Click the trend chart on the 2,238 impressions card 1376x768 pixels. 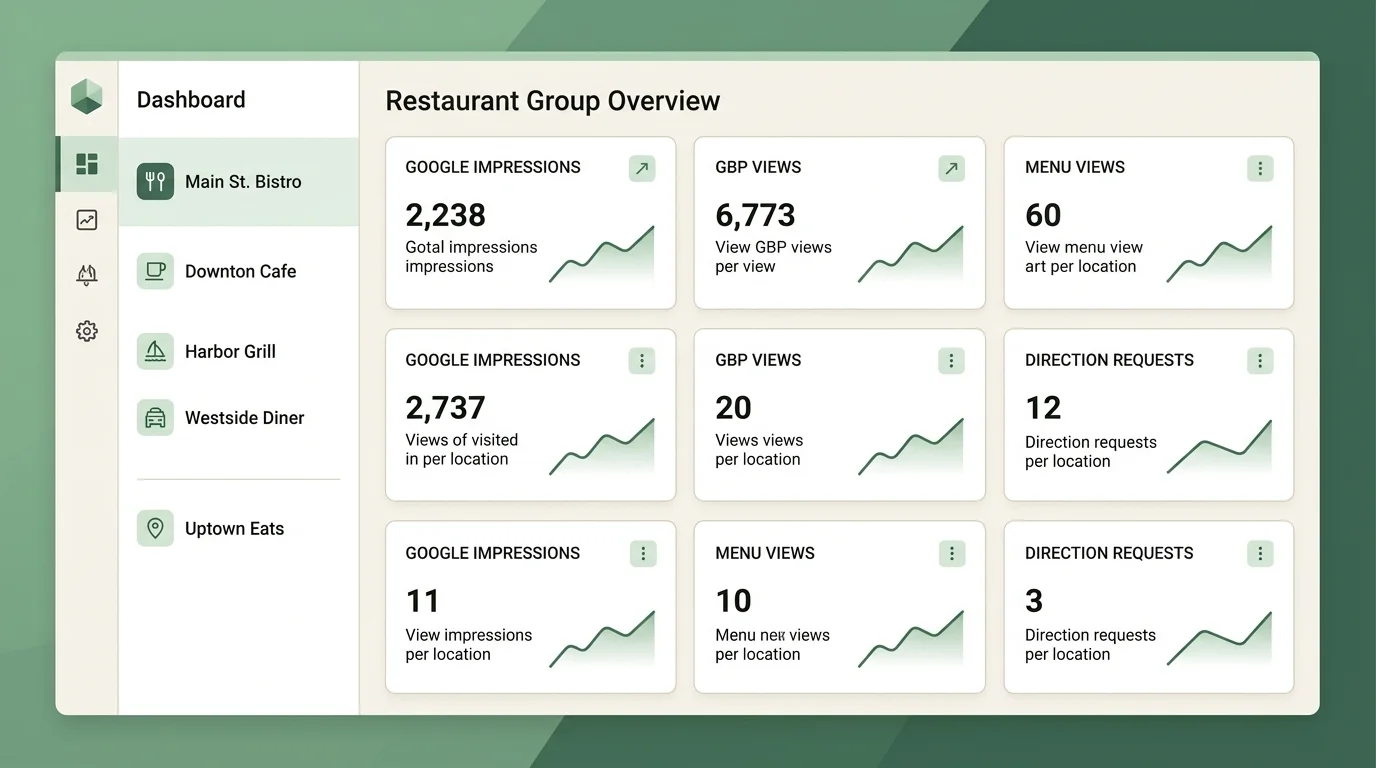coord(602,256)
